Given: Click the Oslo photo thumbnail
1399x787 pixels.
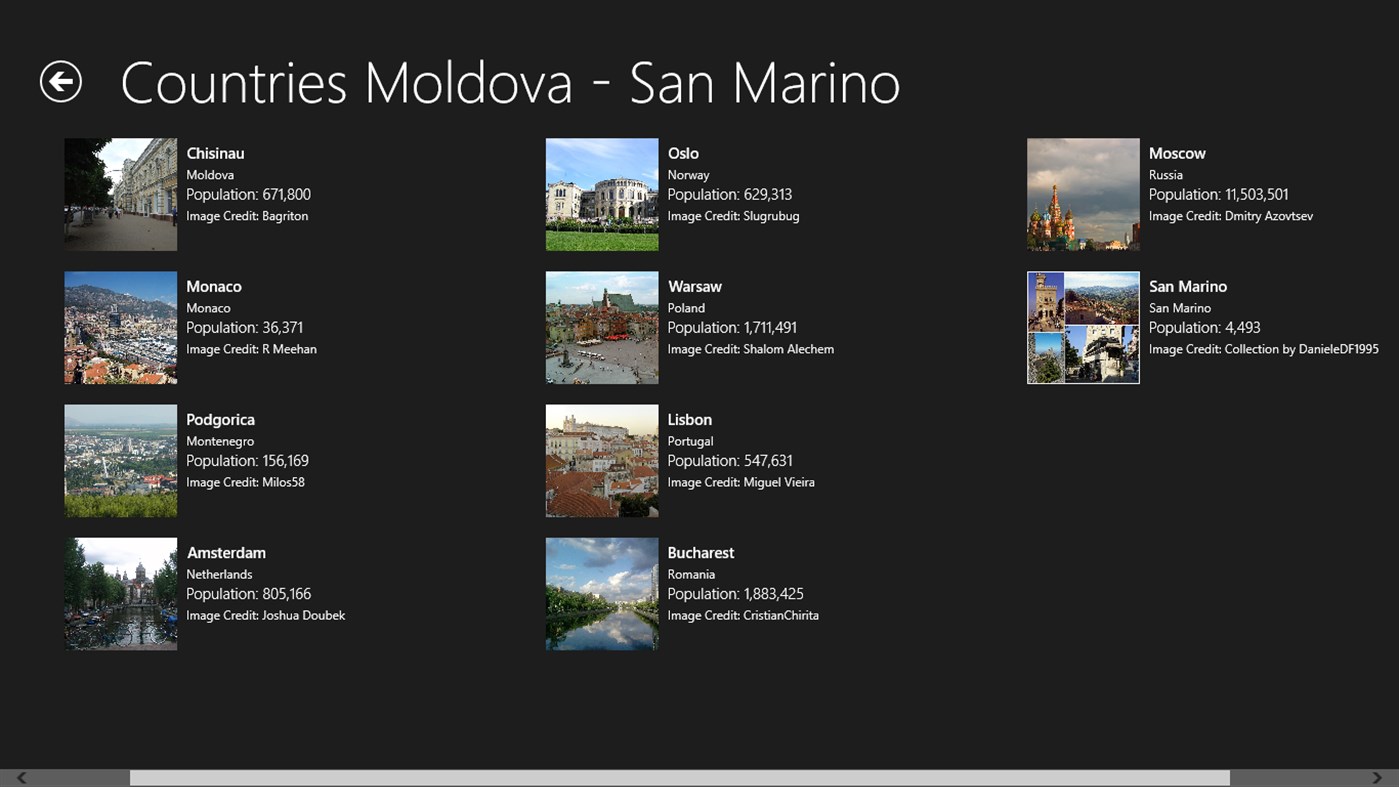Looking at the screenshot, I should [601, 194].
